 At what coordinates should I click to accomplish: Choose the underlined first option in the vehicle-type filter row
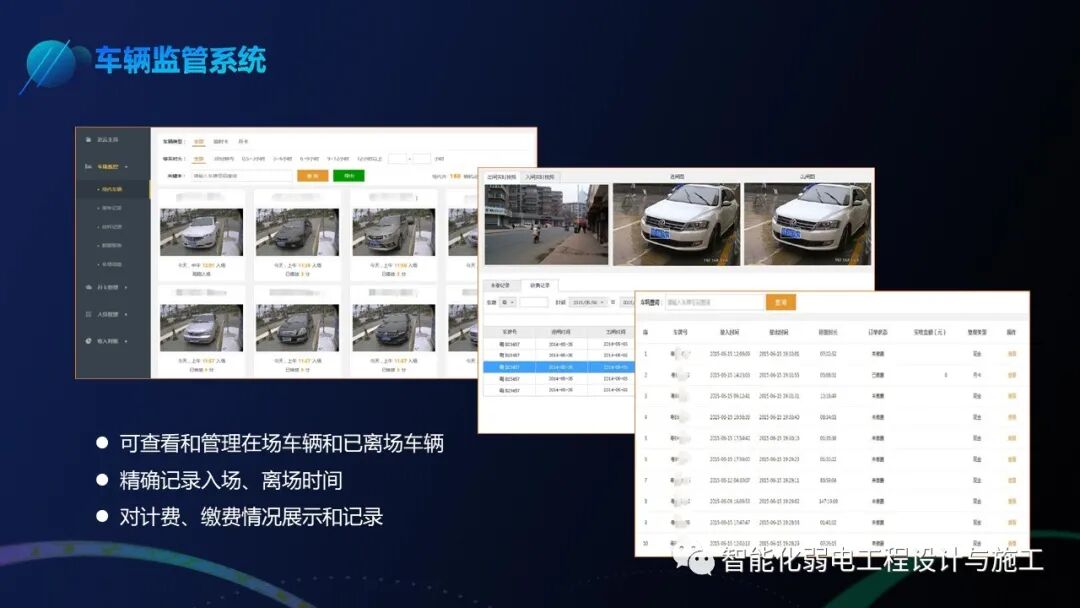pyautogui.click(x=199, y=142)
